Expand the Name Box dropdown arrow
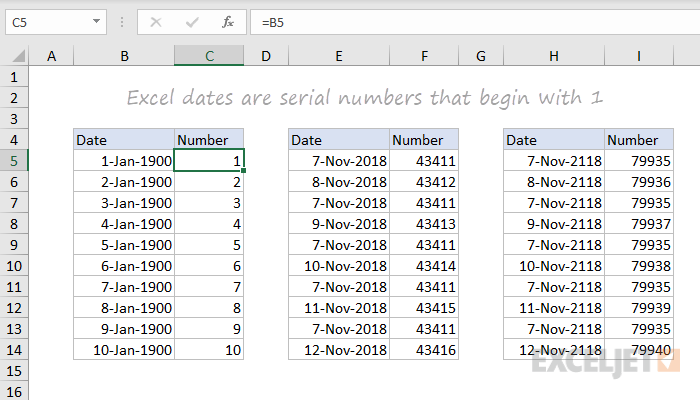700x400 pixels. click(95, 21)
